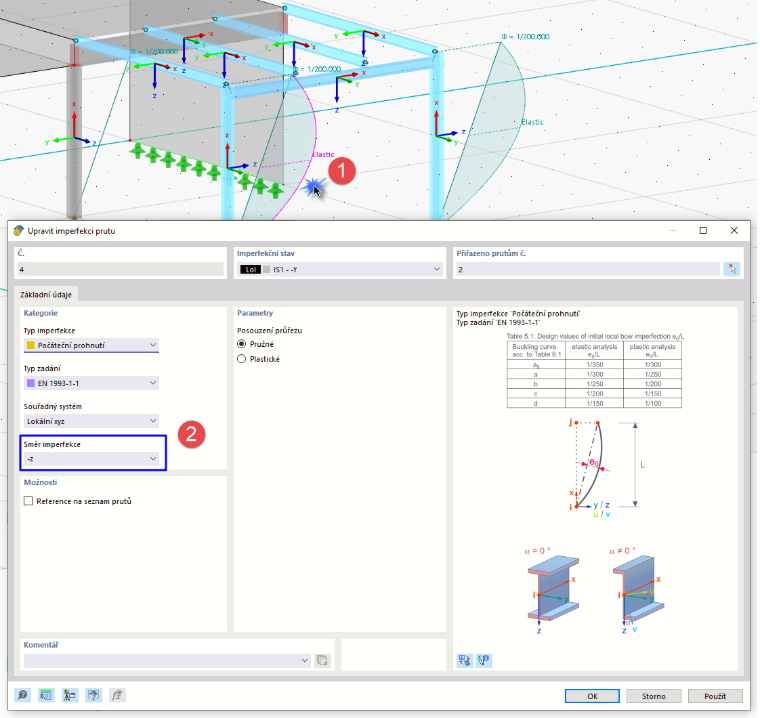
Task: Open the Směr imperfekce -z dropdown
Action: tap(91, 459)
